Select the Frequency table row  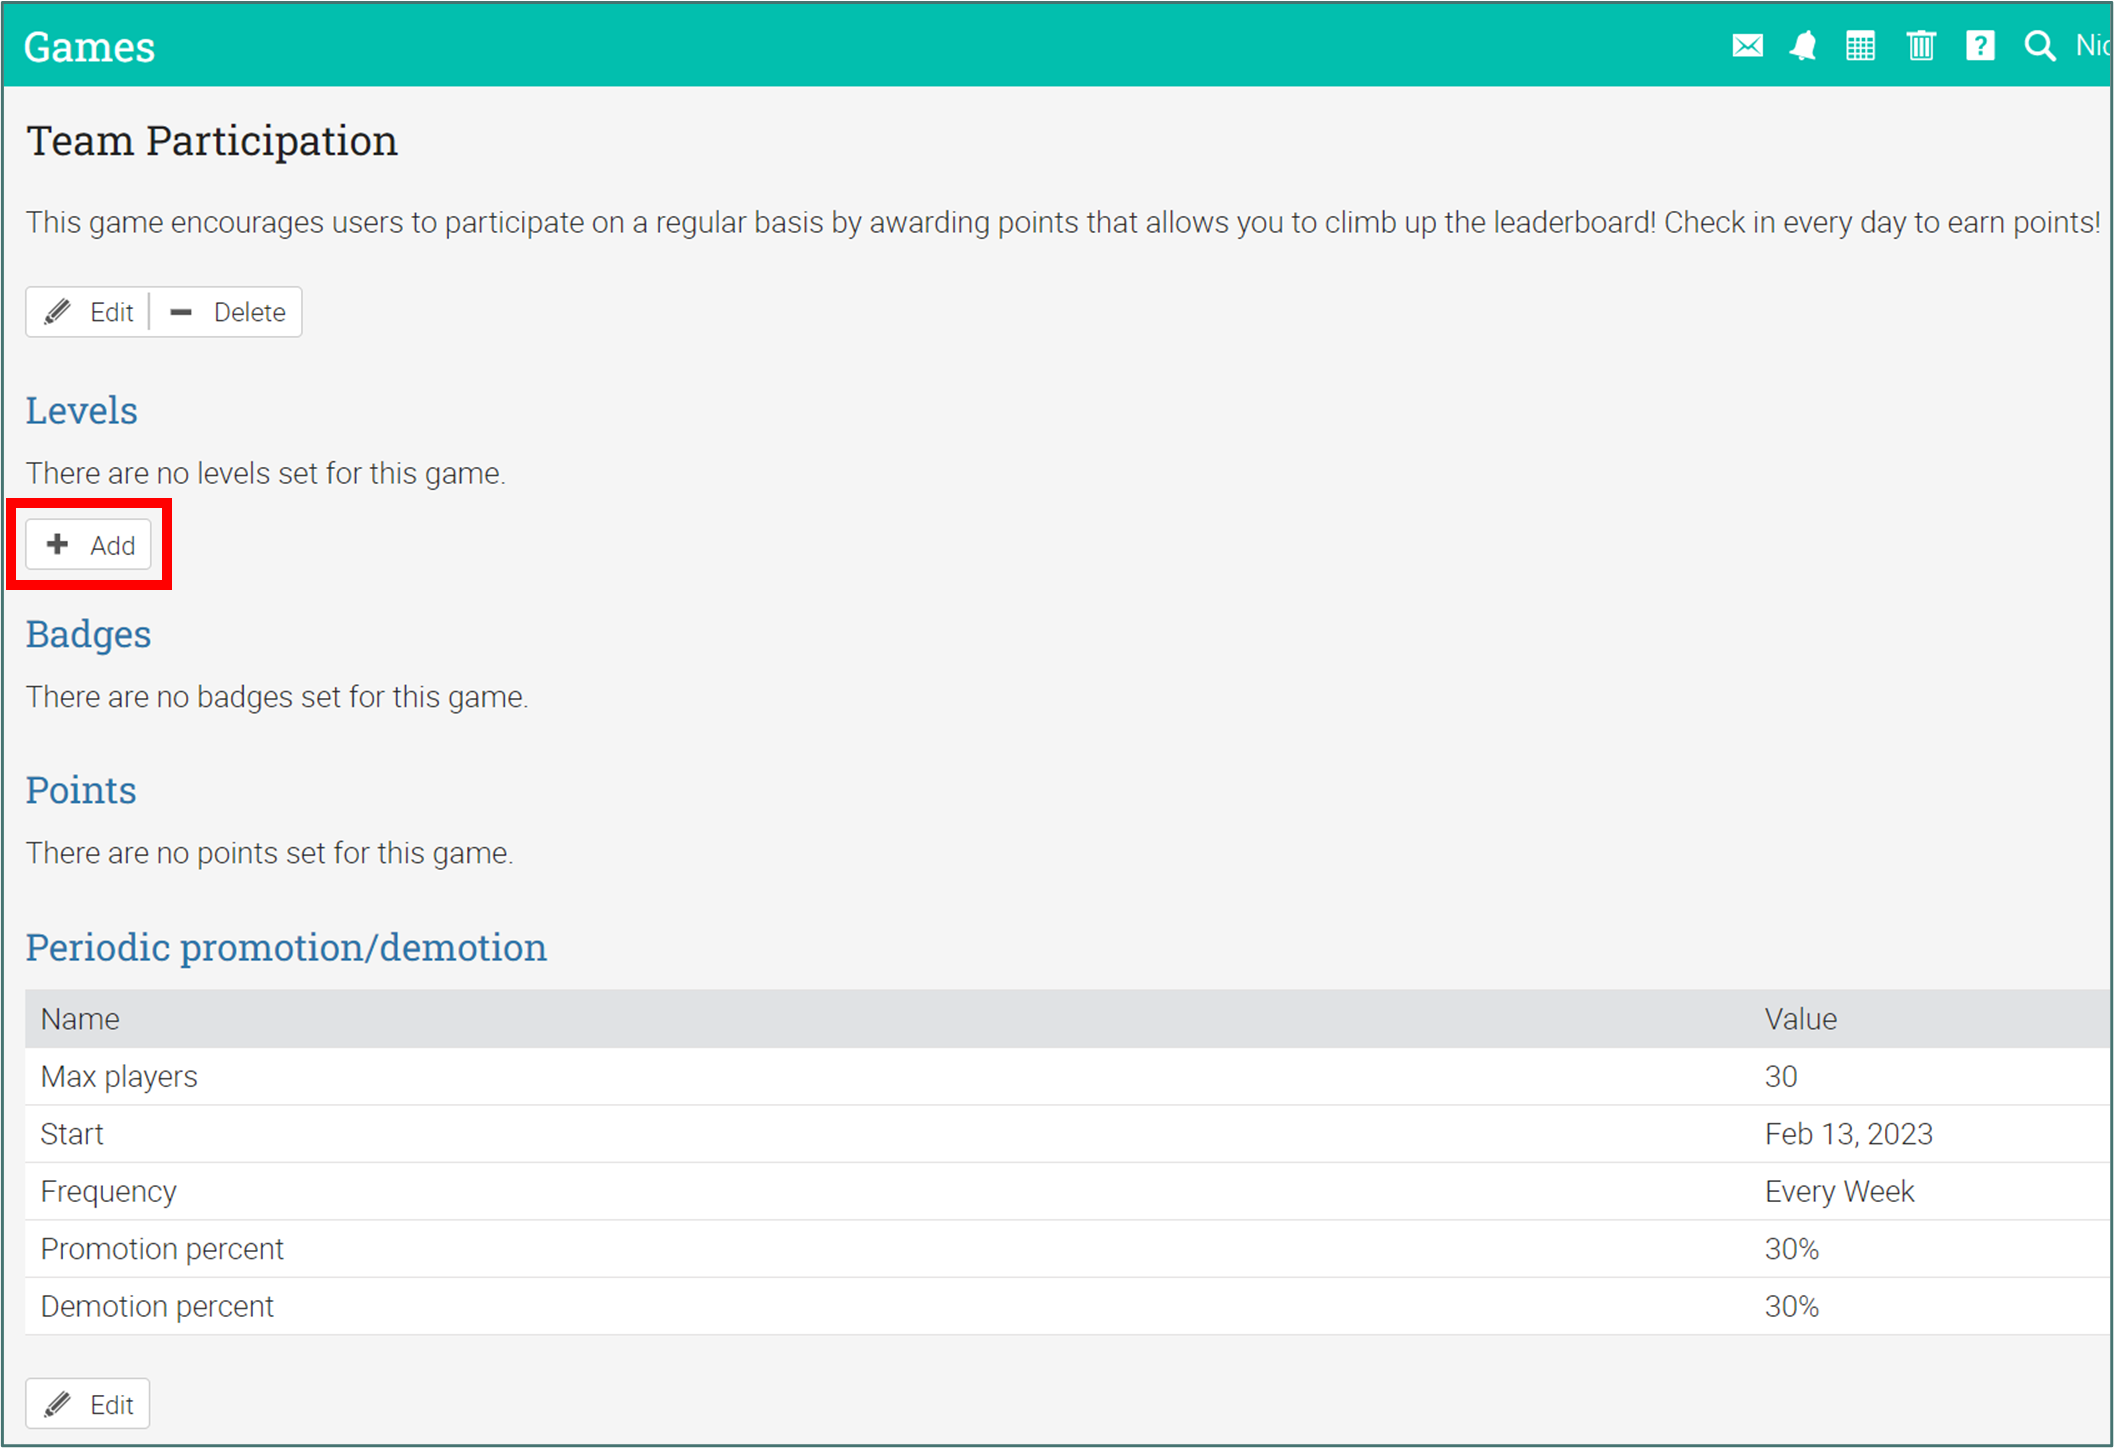point(108,1191)
